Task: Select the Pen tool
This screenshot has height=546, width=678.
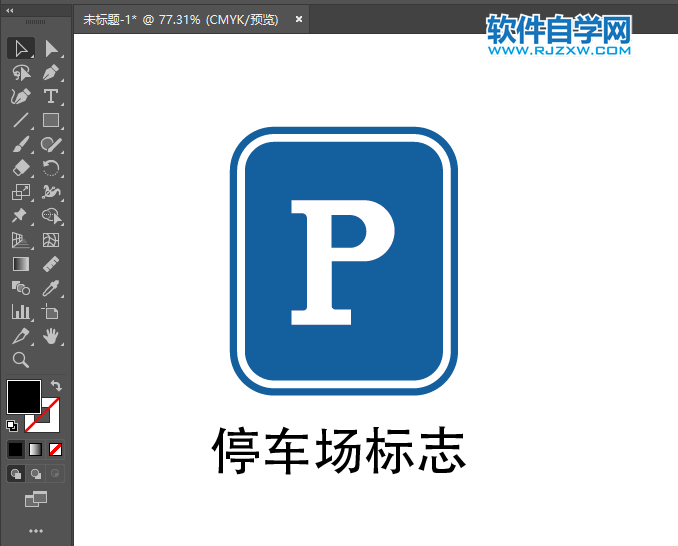Action: tap(51, 72)
